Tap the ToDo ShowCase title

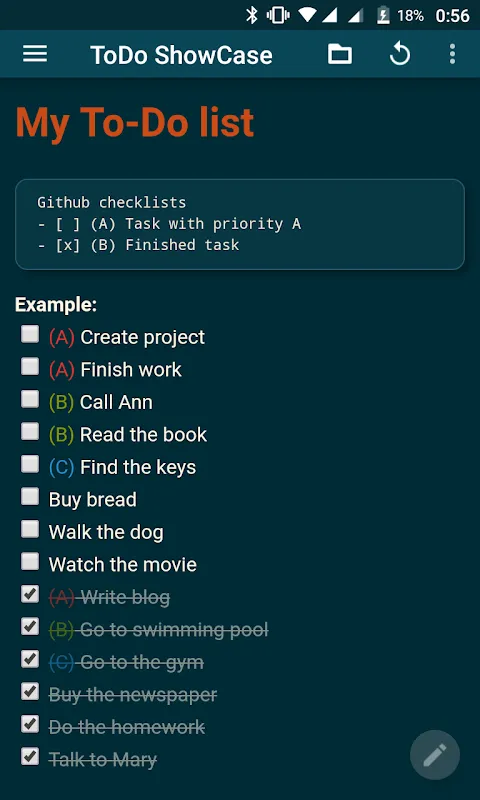click(182, 55)
